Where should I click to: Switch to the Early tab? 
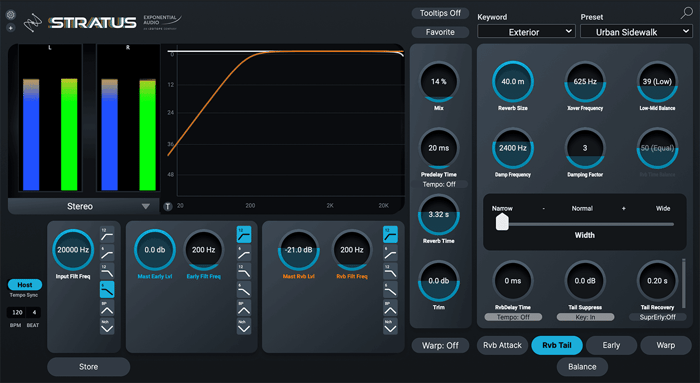(611, 346)
